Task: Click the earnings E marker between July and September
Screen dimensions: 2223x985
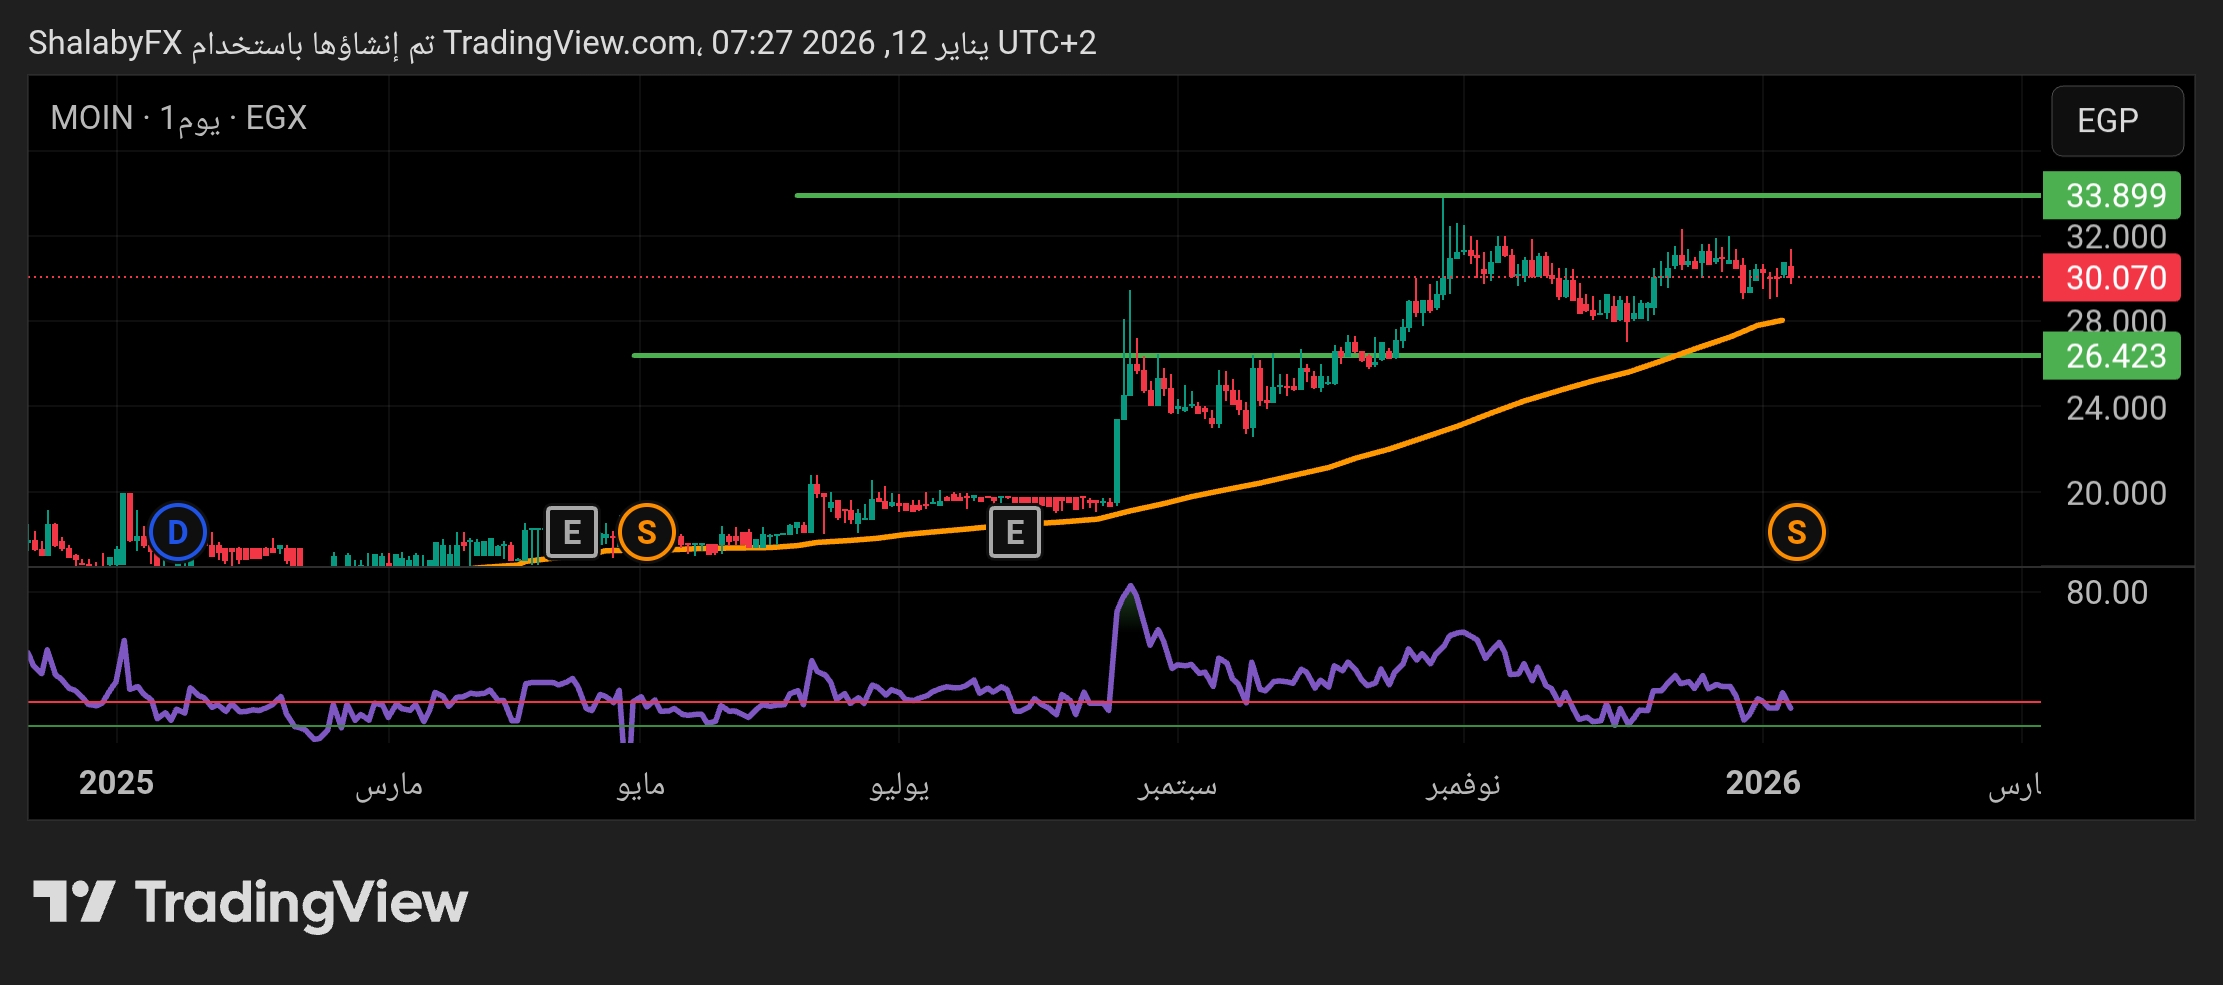Action: (x=1014, y=532)
